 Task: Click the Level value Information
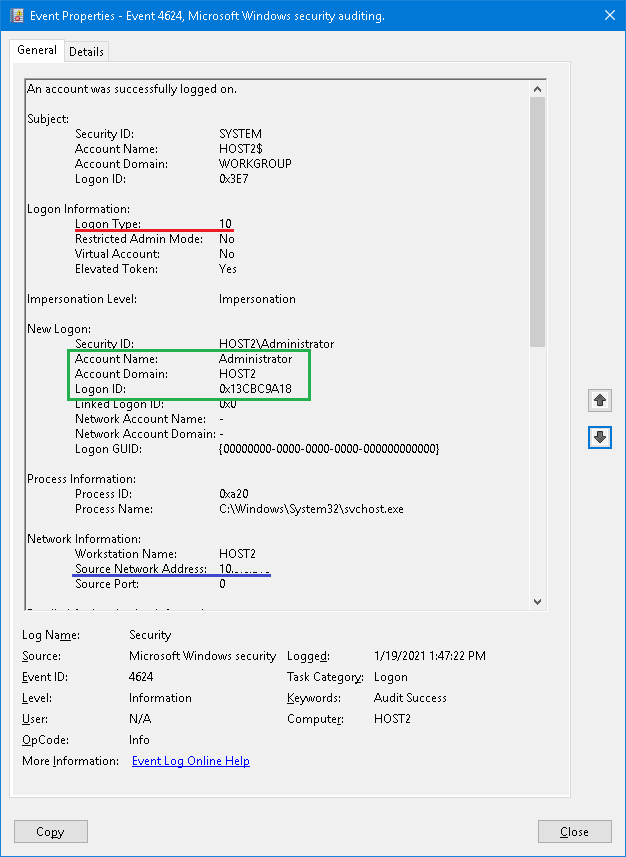160,698
